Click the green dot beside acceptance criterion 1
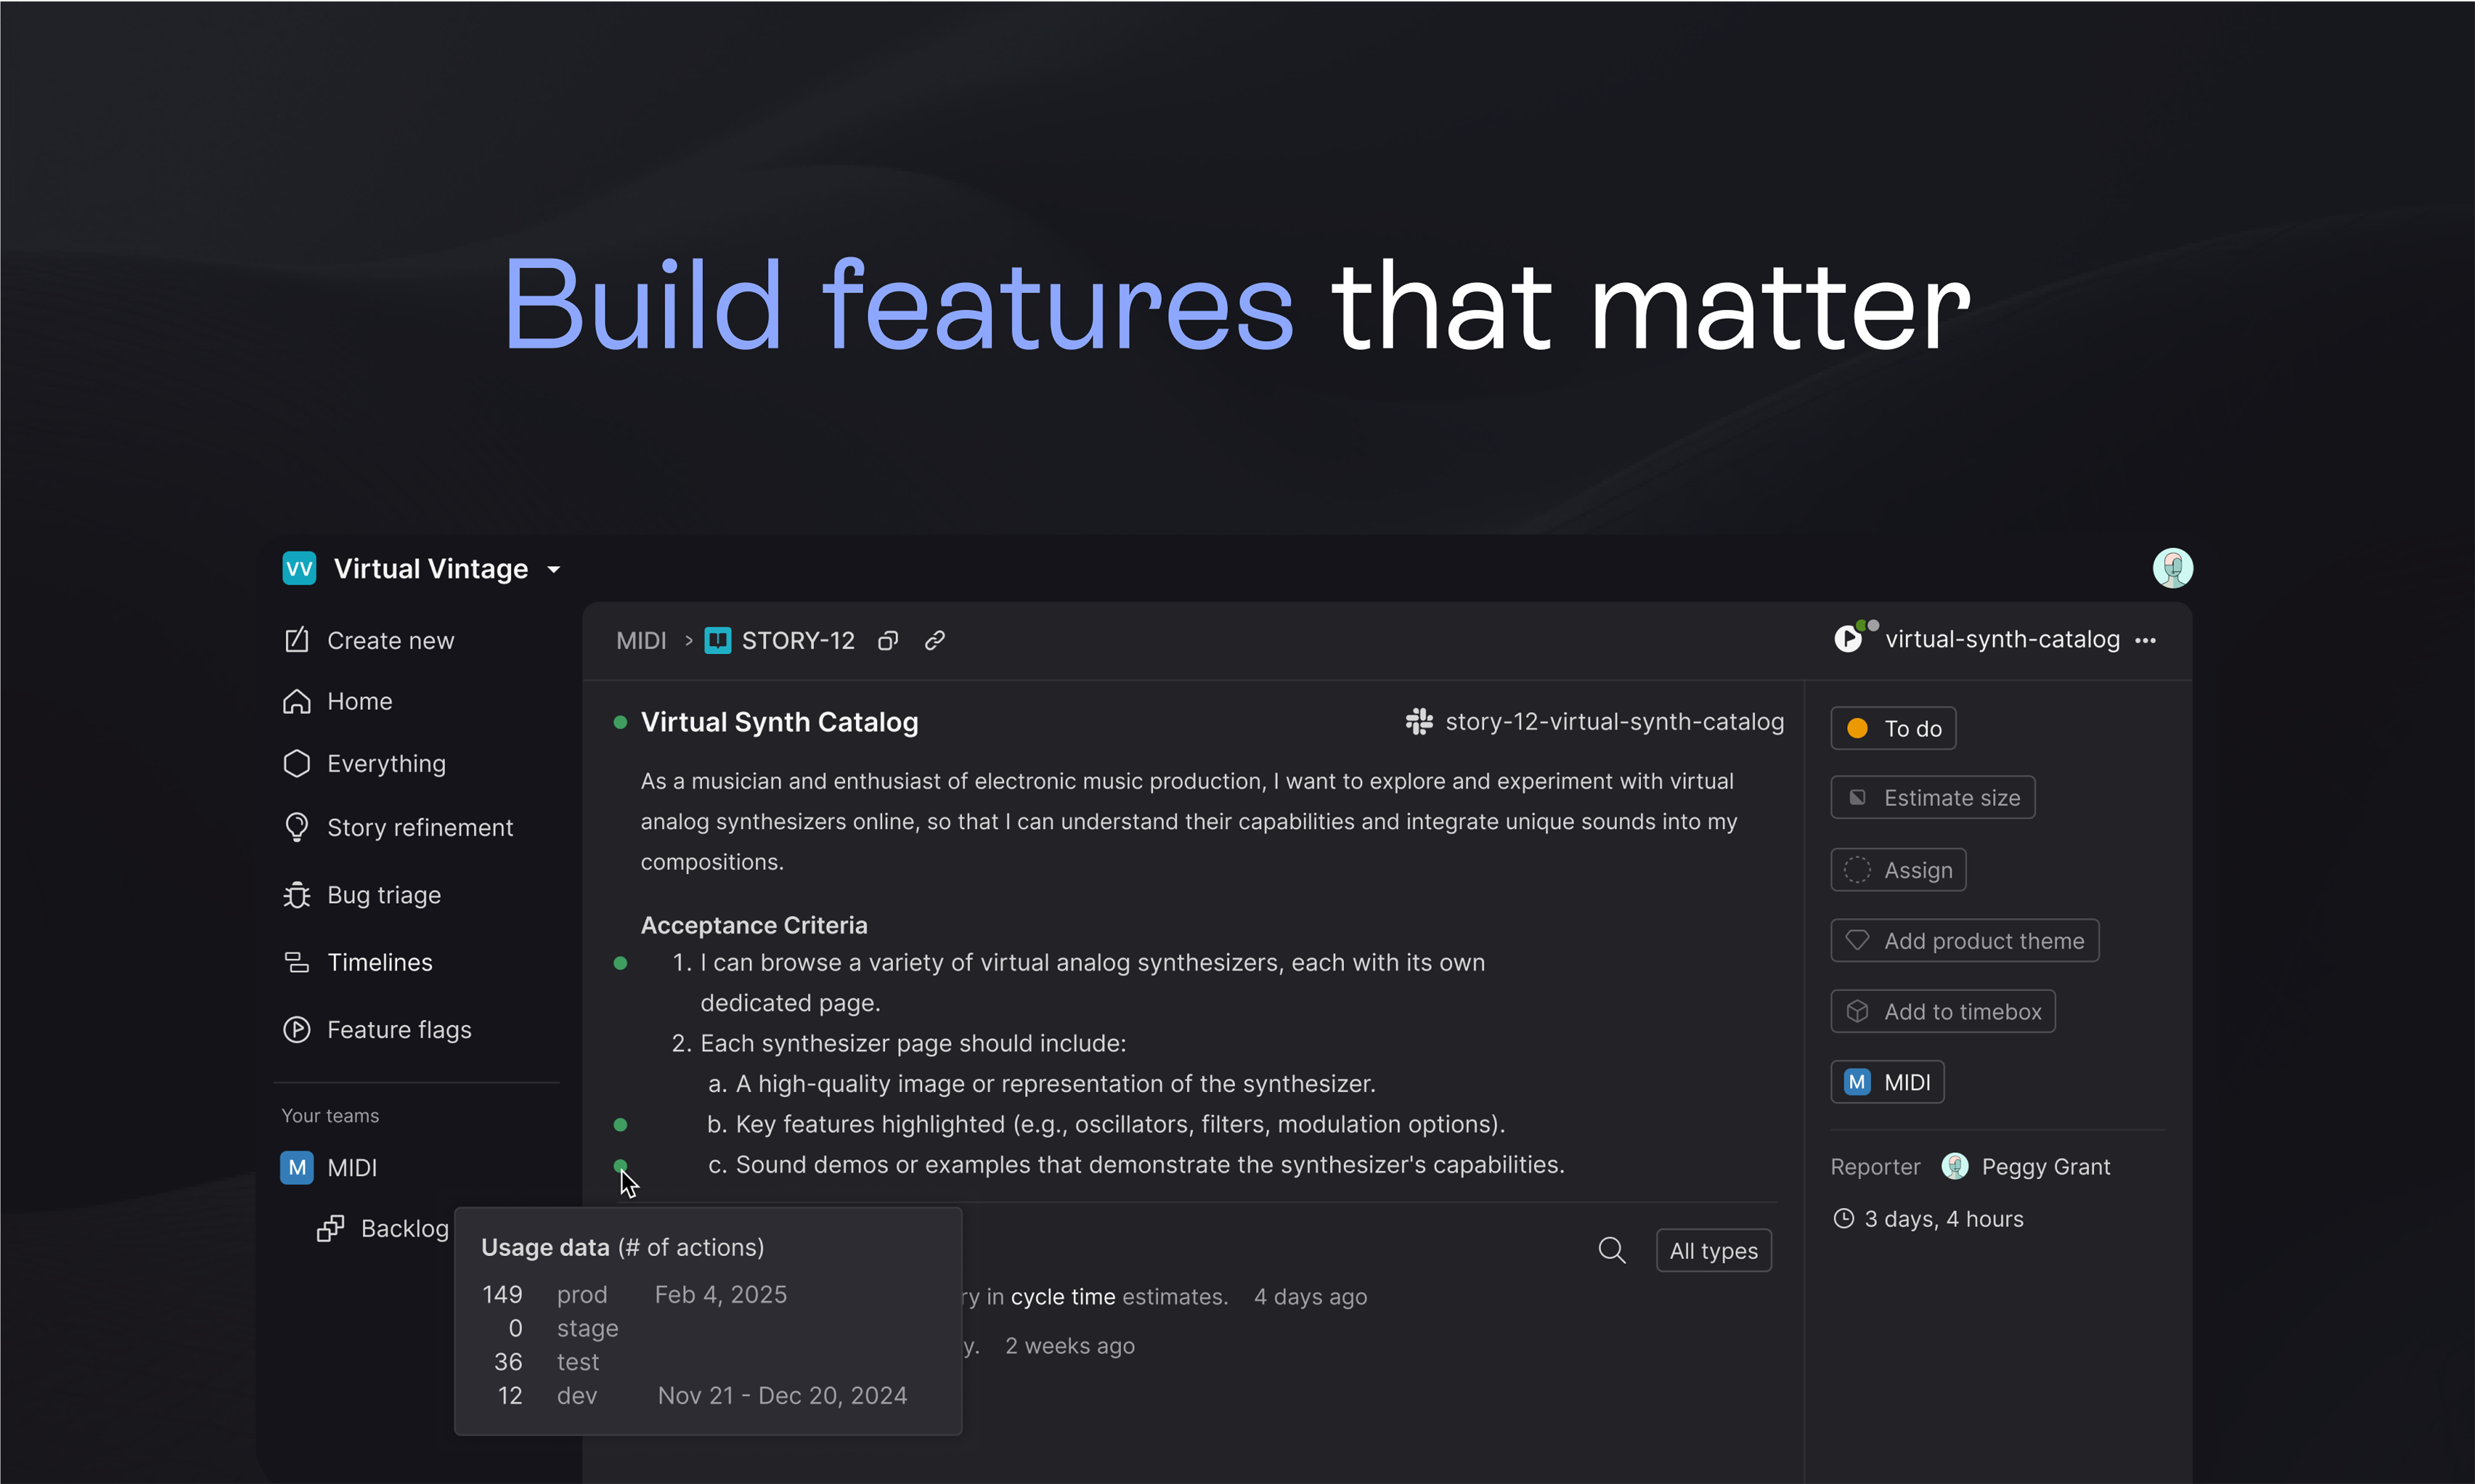 click(620, 963)
